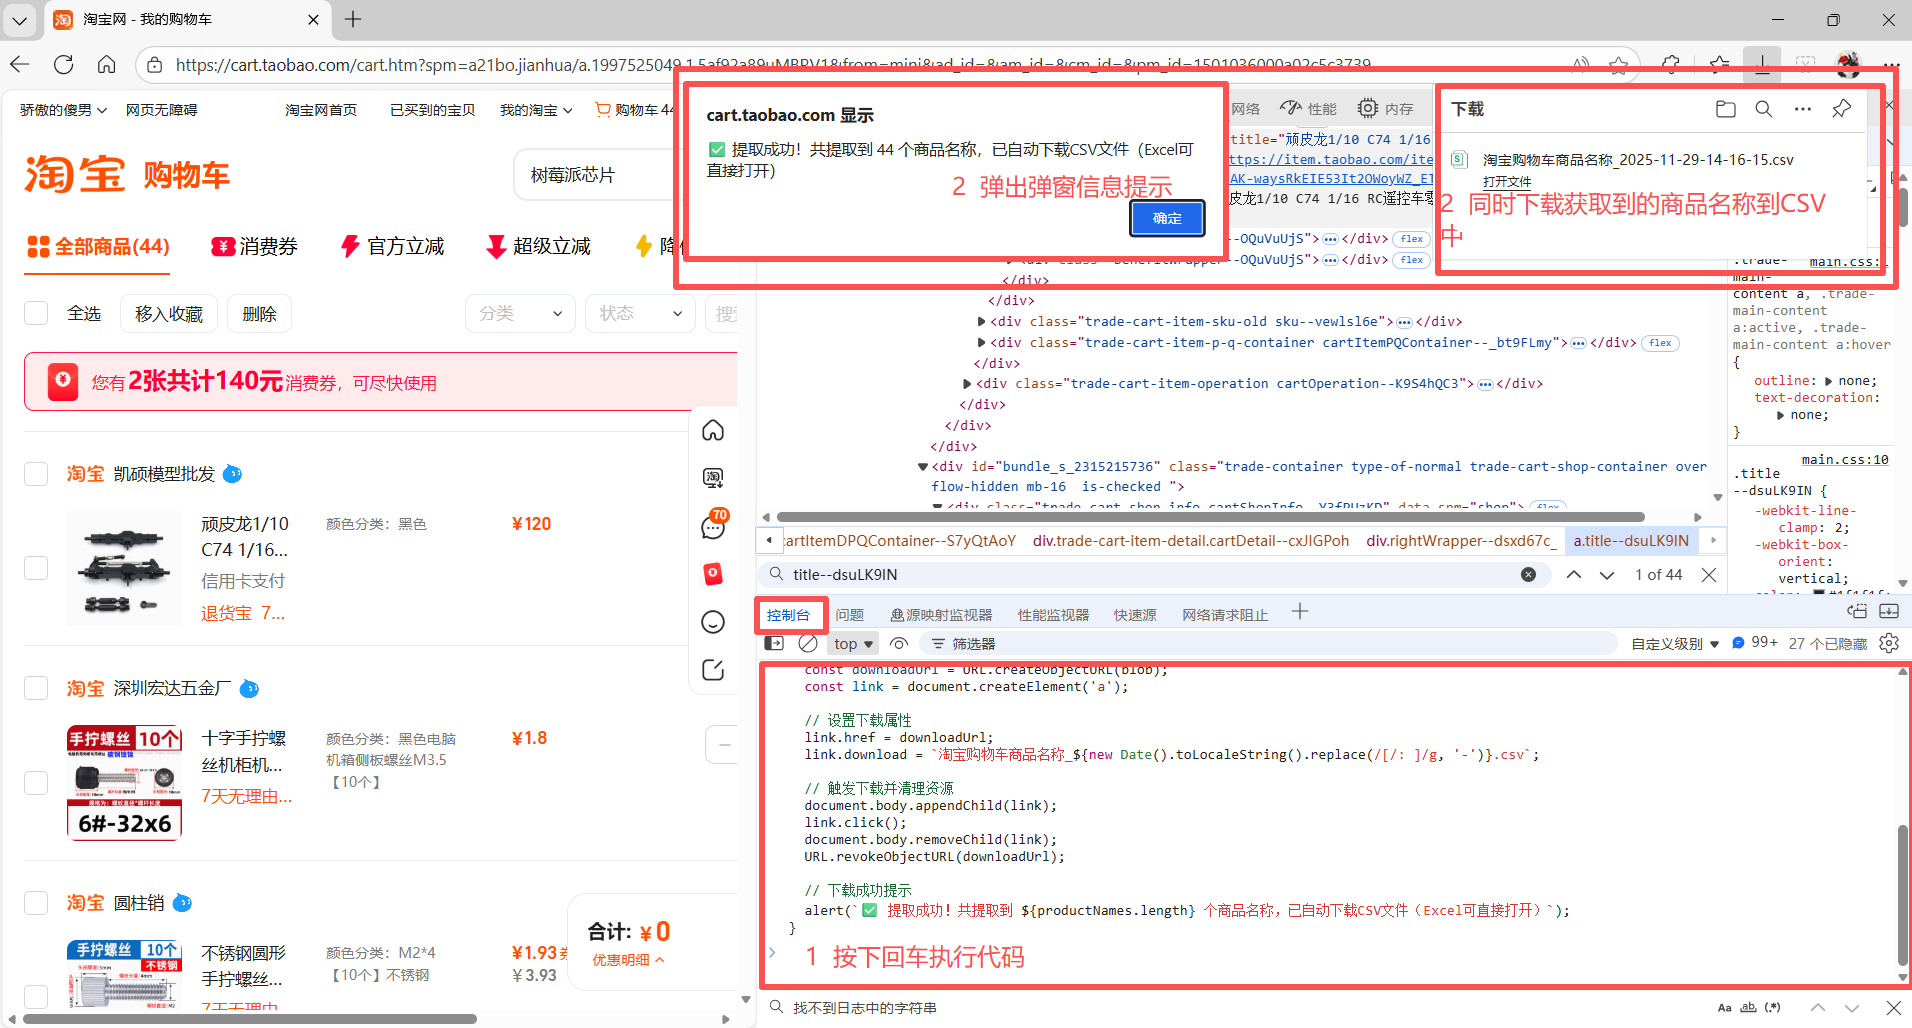Toggle the console live expression eye icon
Viewport: 1912px width, 1028px height.
click(899, 644)
